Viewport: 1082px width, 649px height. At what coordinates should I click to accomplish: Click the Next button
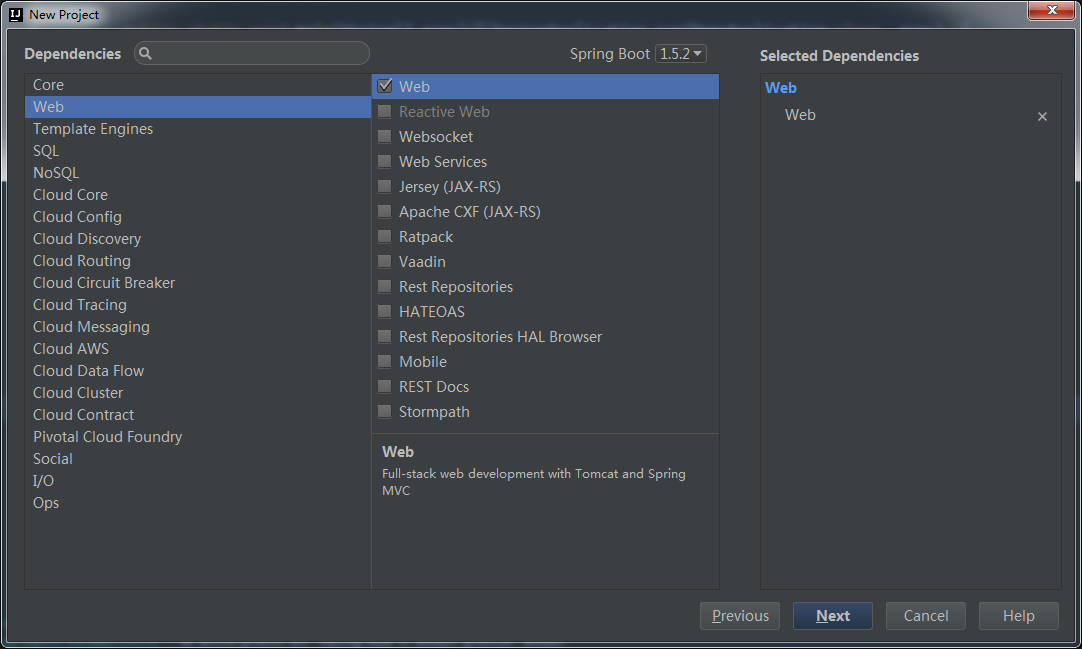(832, 615)
